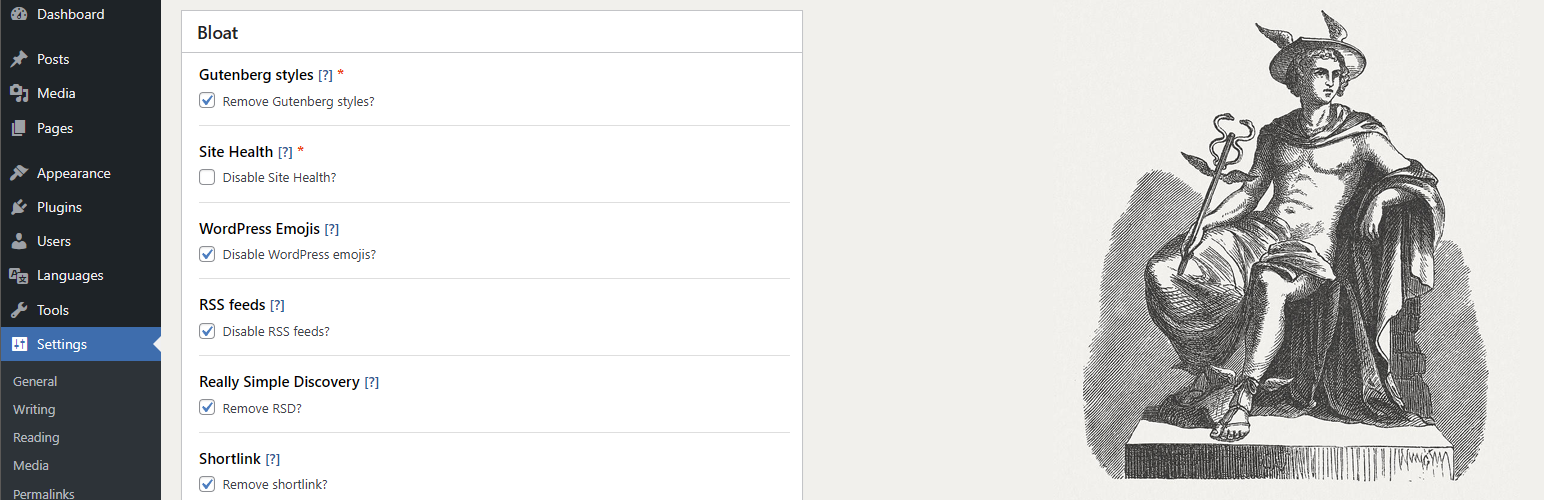
Task: Click the Plugins plug icon
Action: coord(19,207)
